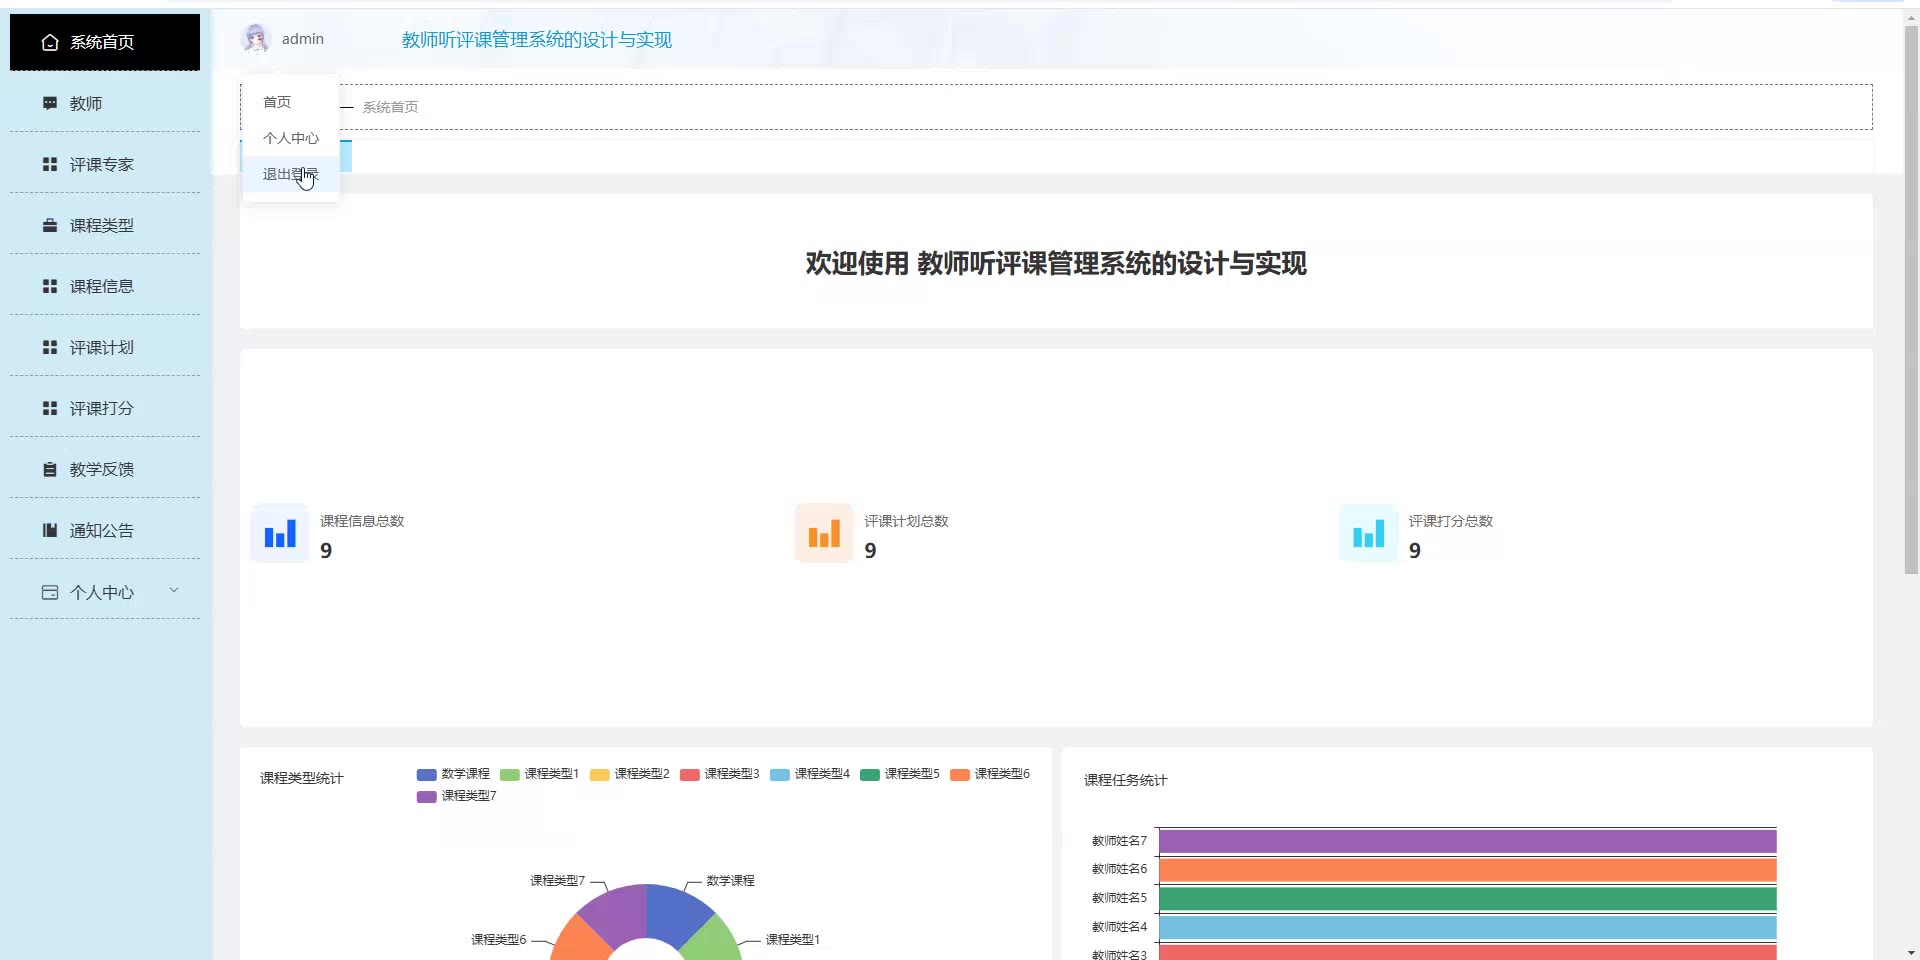Screen dimensions: 1920x960
Task: Click the 课程类型统计 chart title
Action: pyautogui.click(x=302, y=778)
